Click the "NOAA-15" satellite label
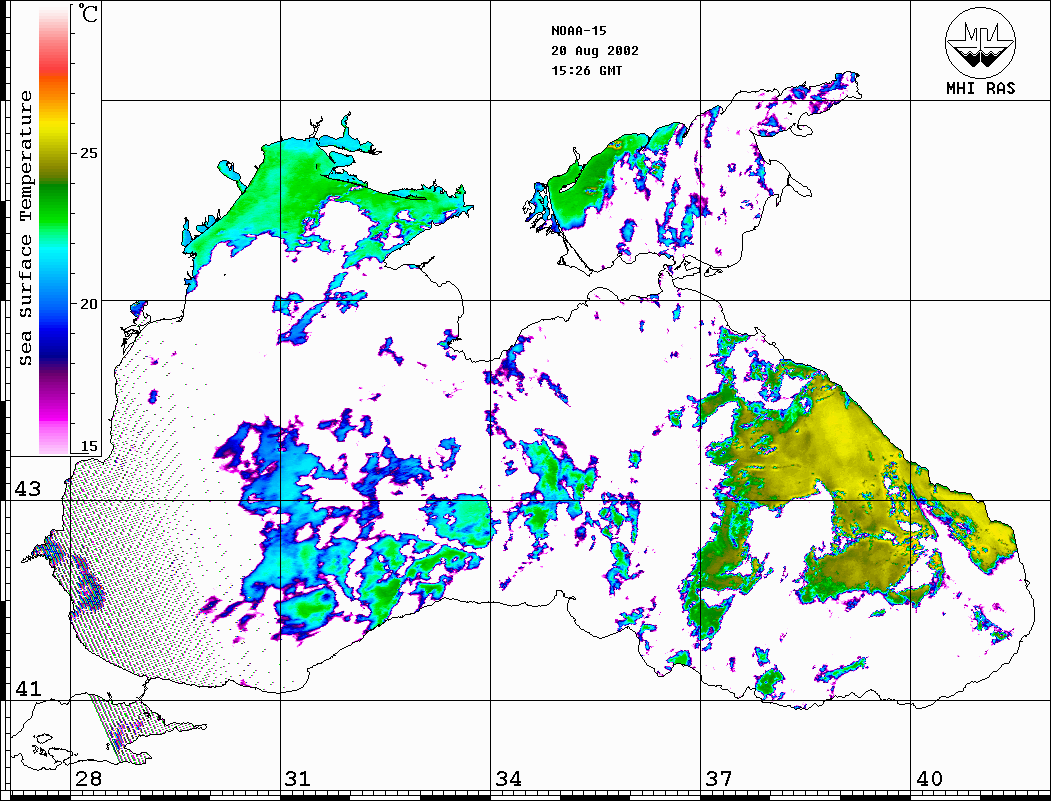Viewport: 1051px width, 801px height. coord(578,31)
